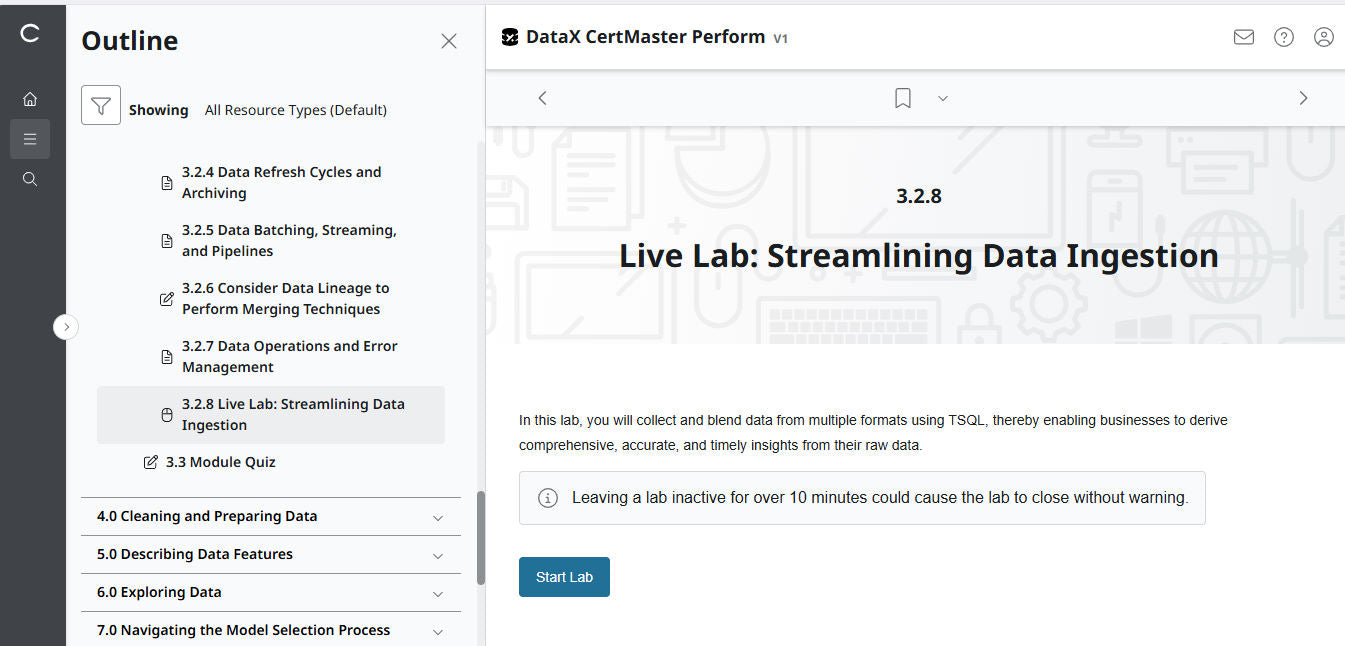Open the bookmark dropdown chevron
1345x646 pixels.
pyautogui.click(x=941, y=98)
